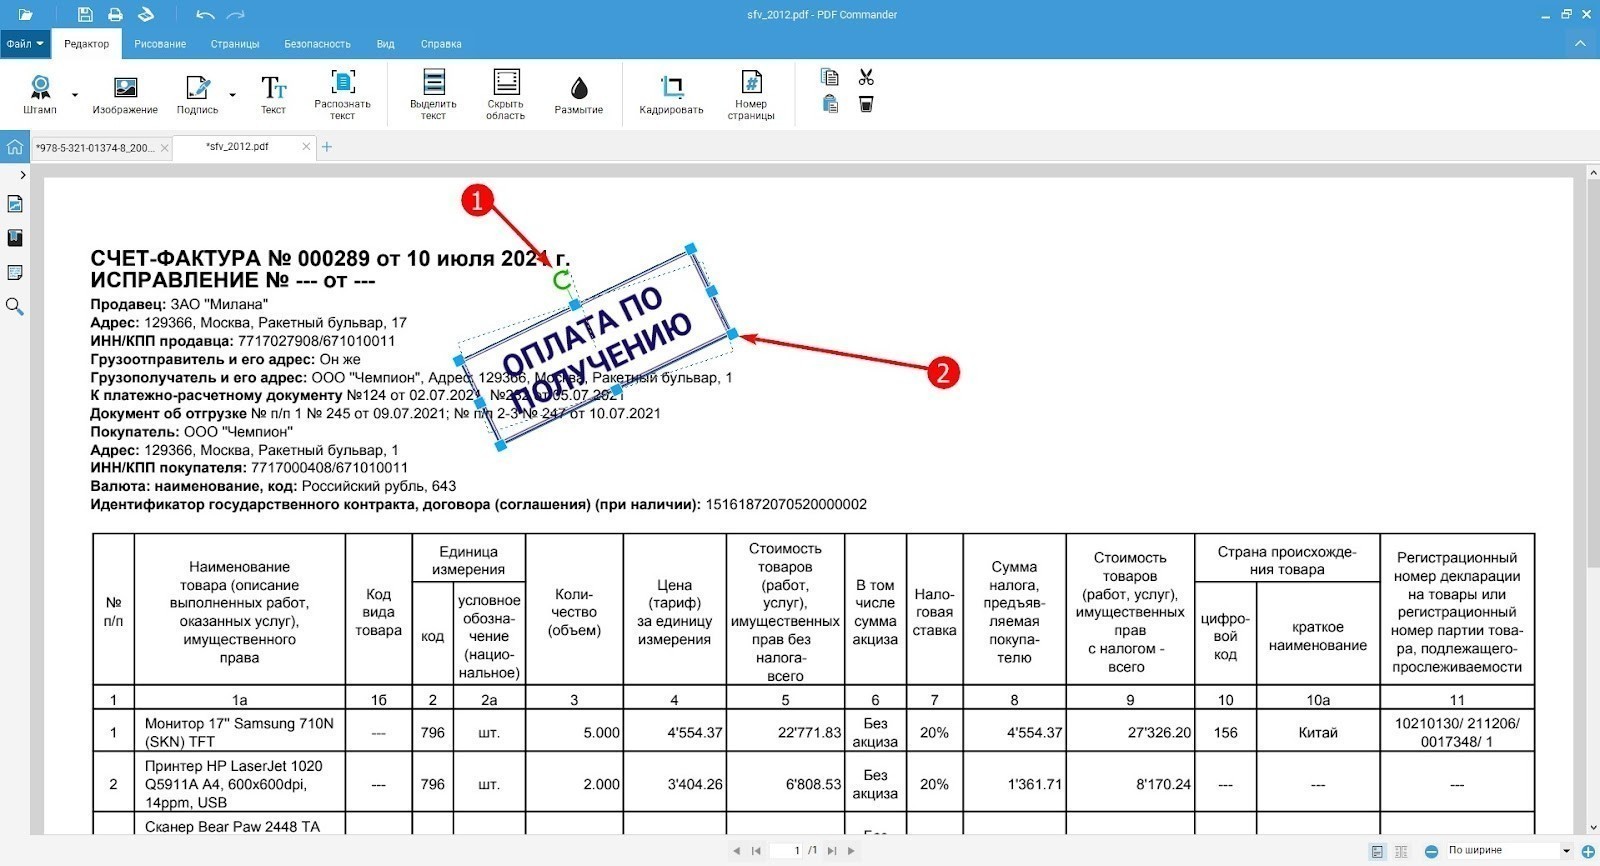Insert an image via Изображение
Image resolution: width=1600 pixels, height=866 pixels.
(x=125, y=94)
